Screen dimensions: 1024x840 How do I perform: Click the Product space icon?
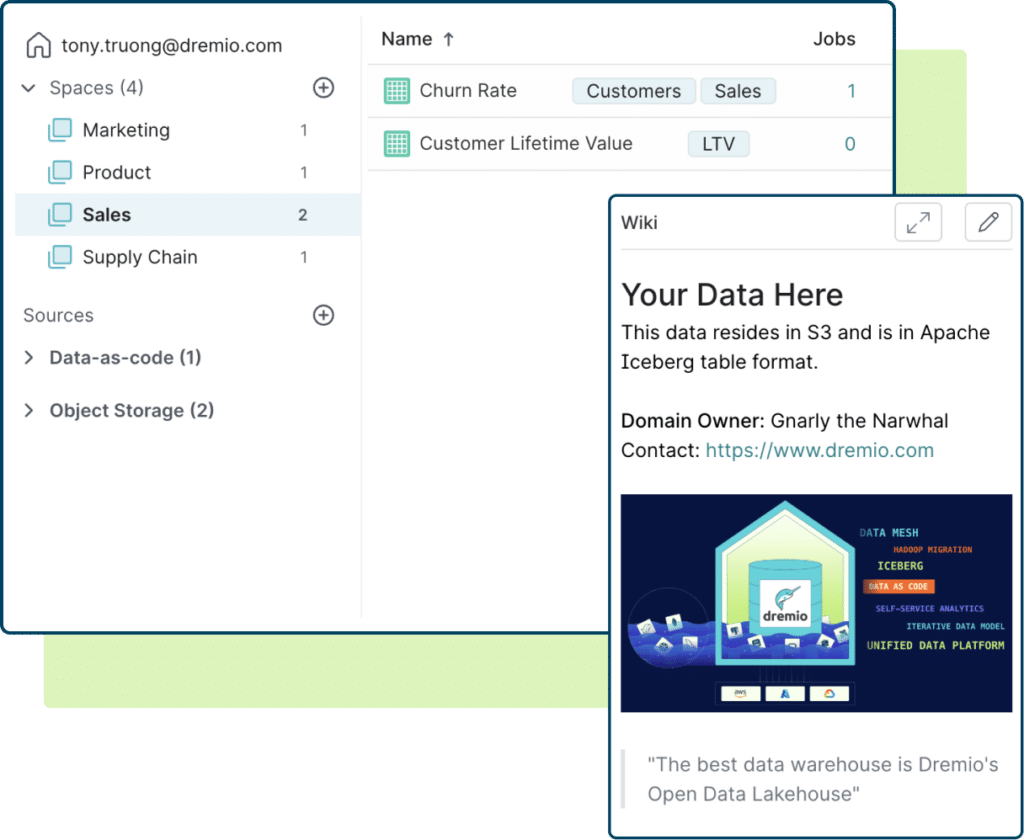[59, 172]
